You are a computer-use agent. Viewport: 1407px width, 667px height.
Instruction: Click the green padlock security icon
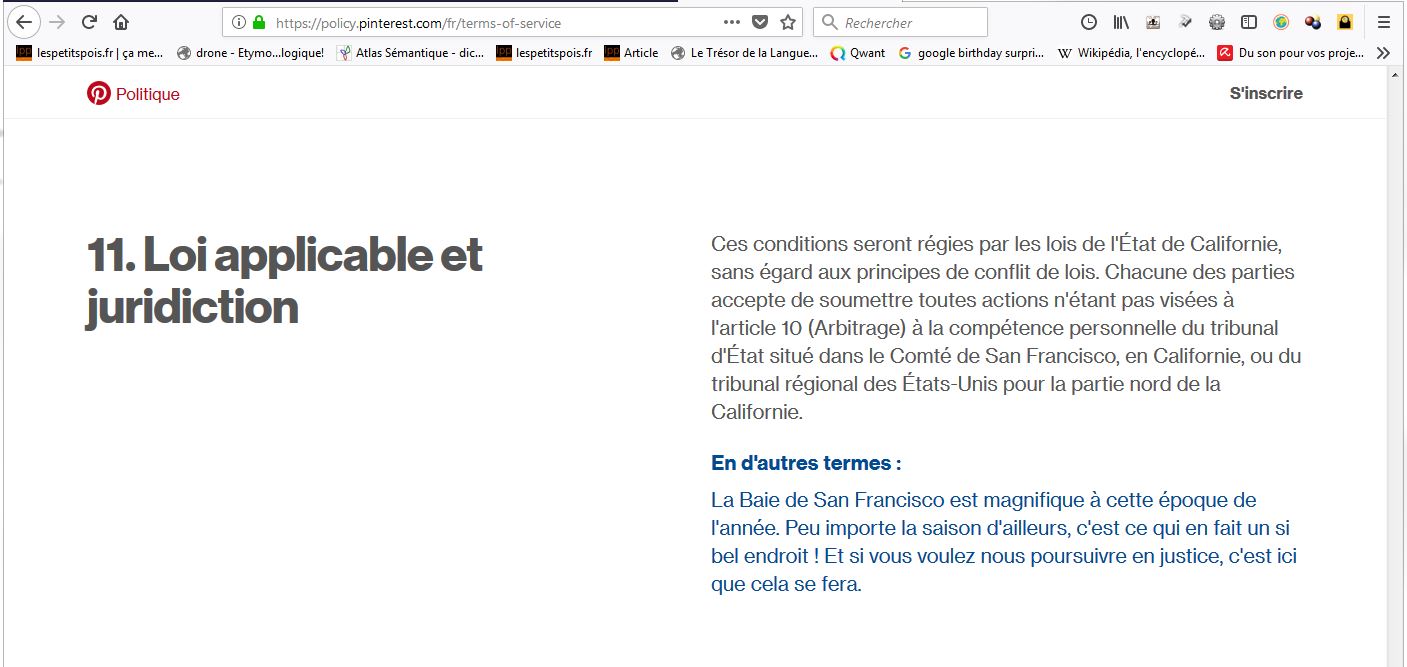tap(259, 22)
